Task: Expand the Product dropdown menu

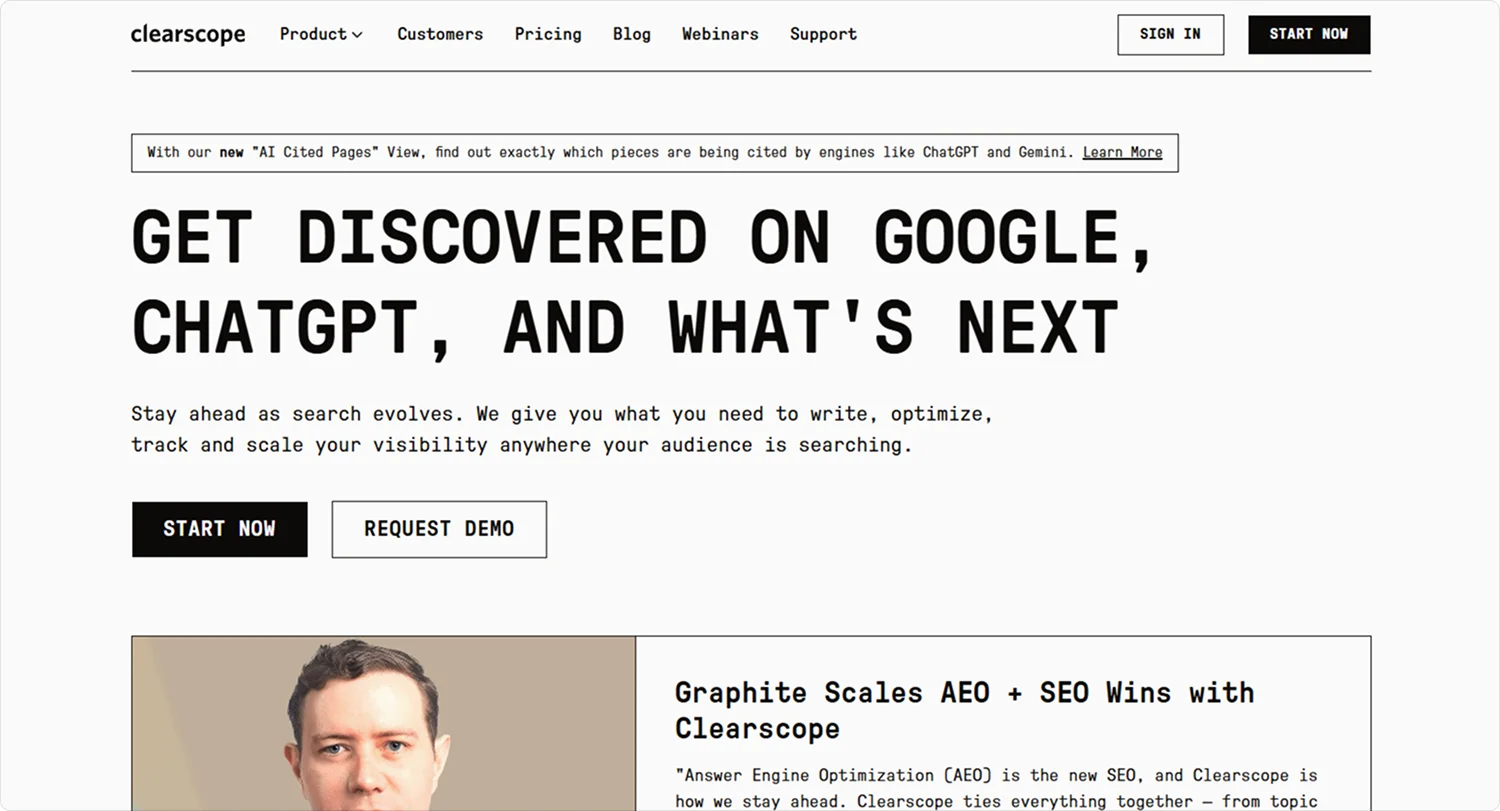Action: [321, 34]
